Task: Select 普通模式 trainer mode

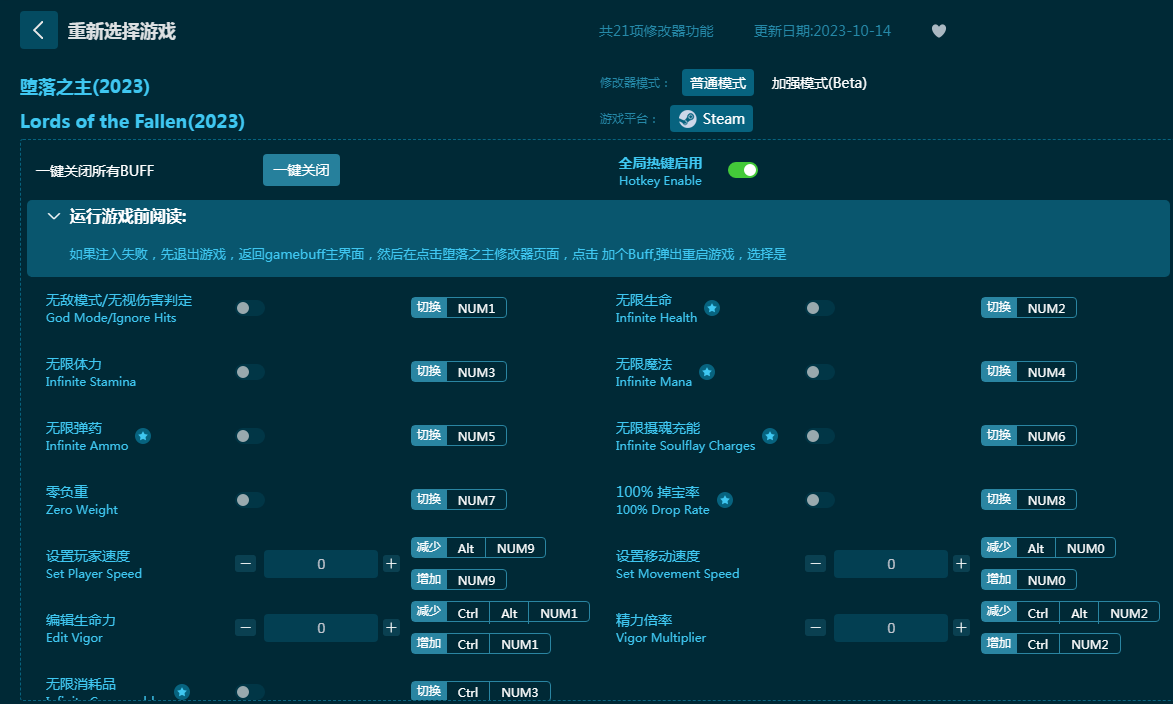Action: (x=717, y=83)
